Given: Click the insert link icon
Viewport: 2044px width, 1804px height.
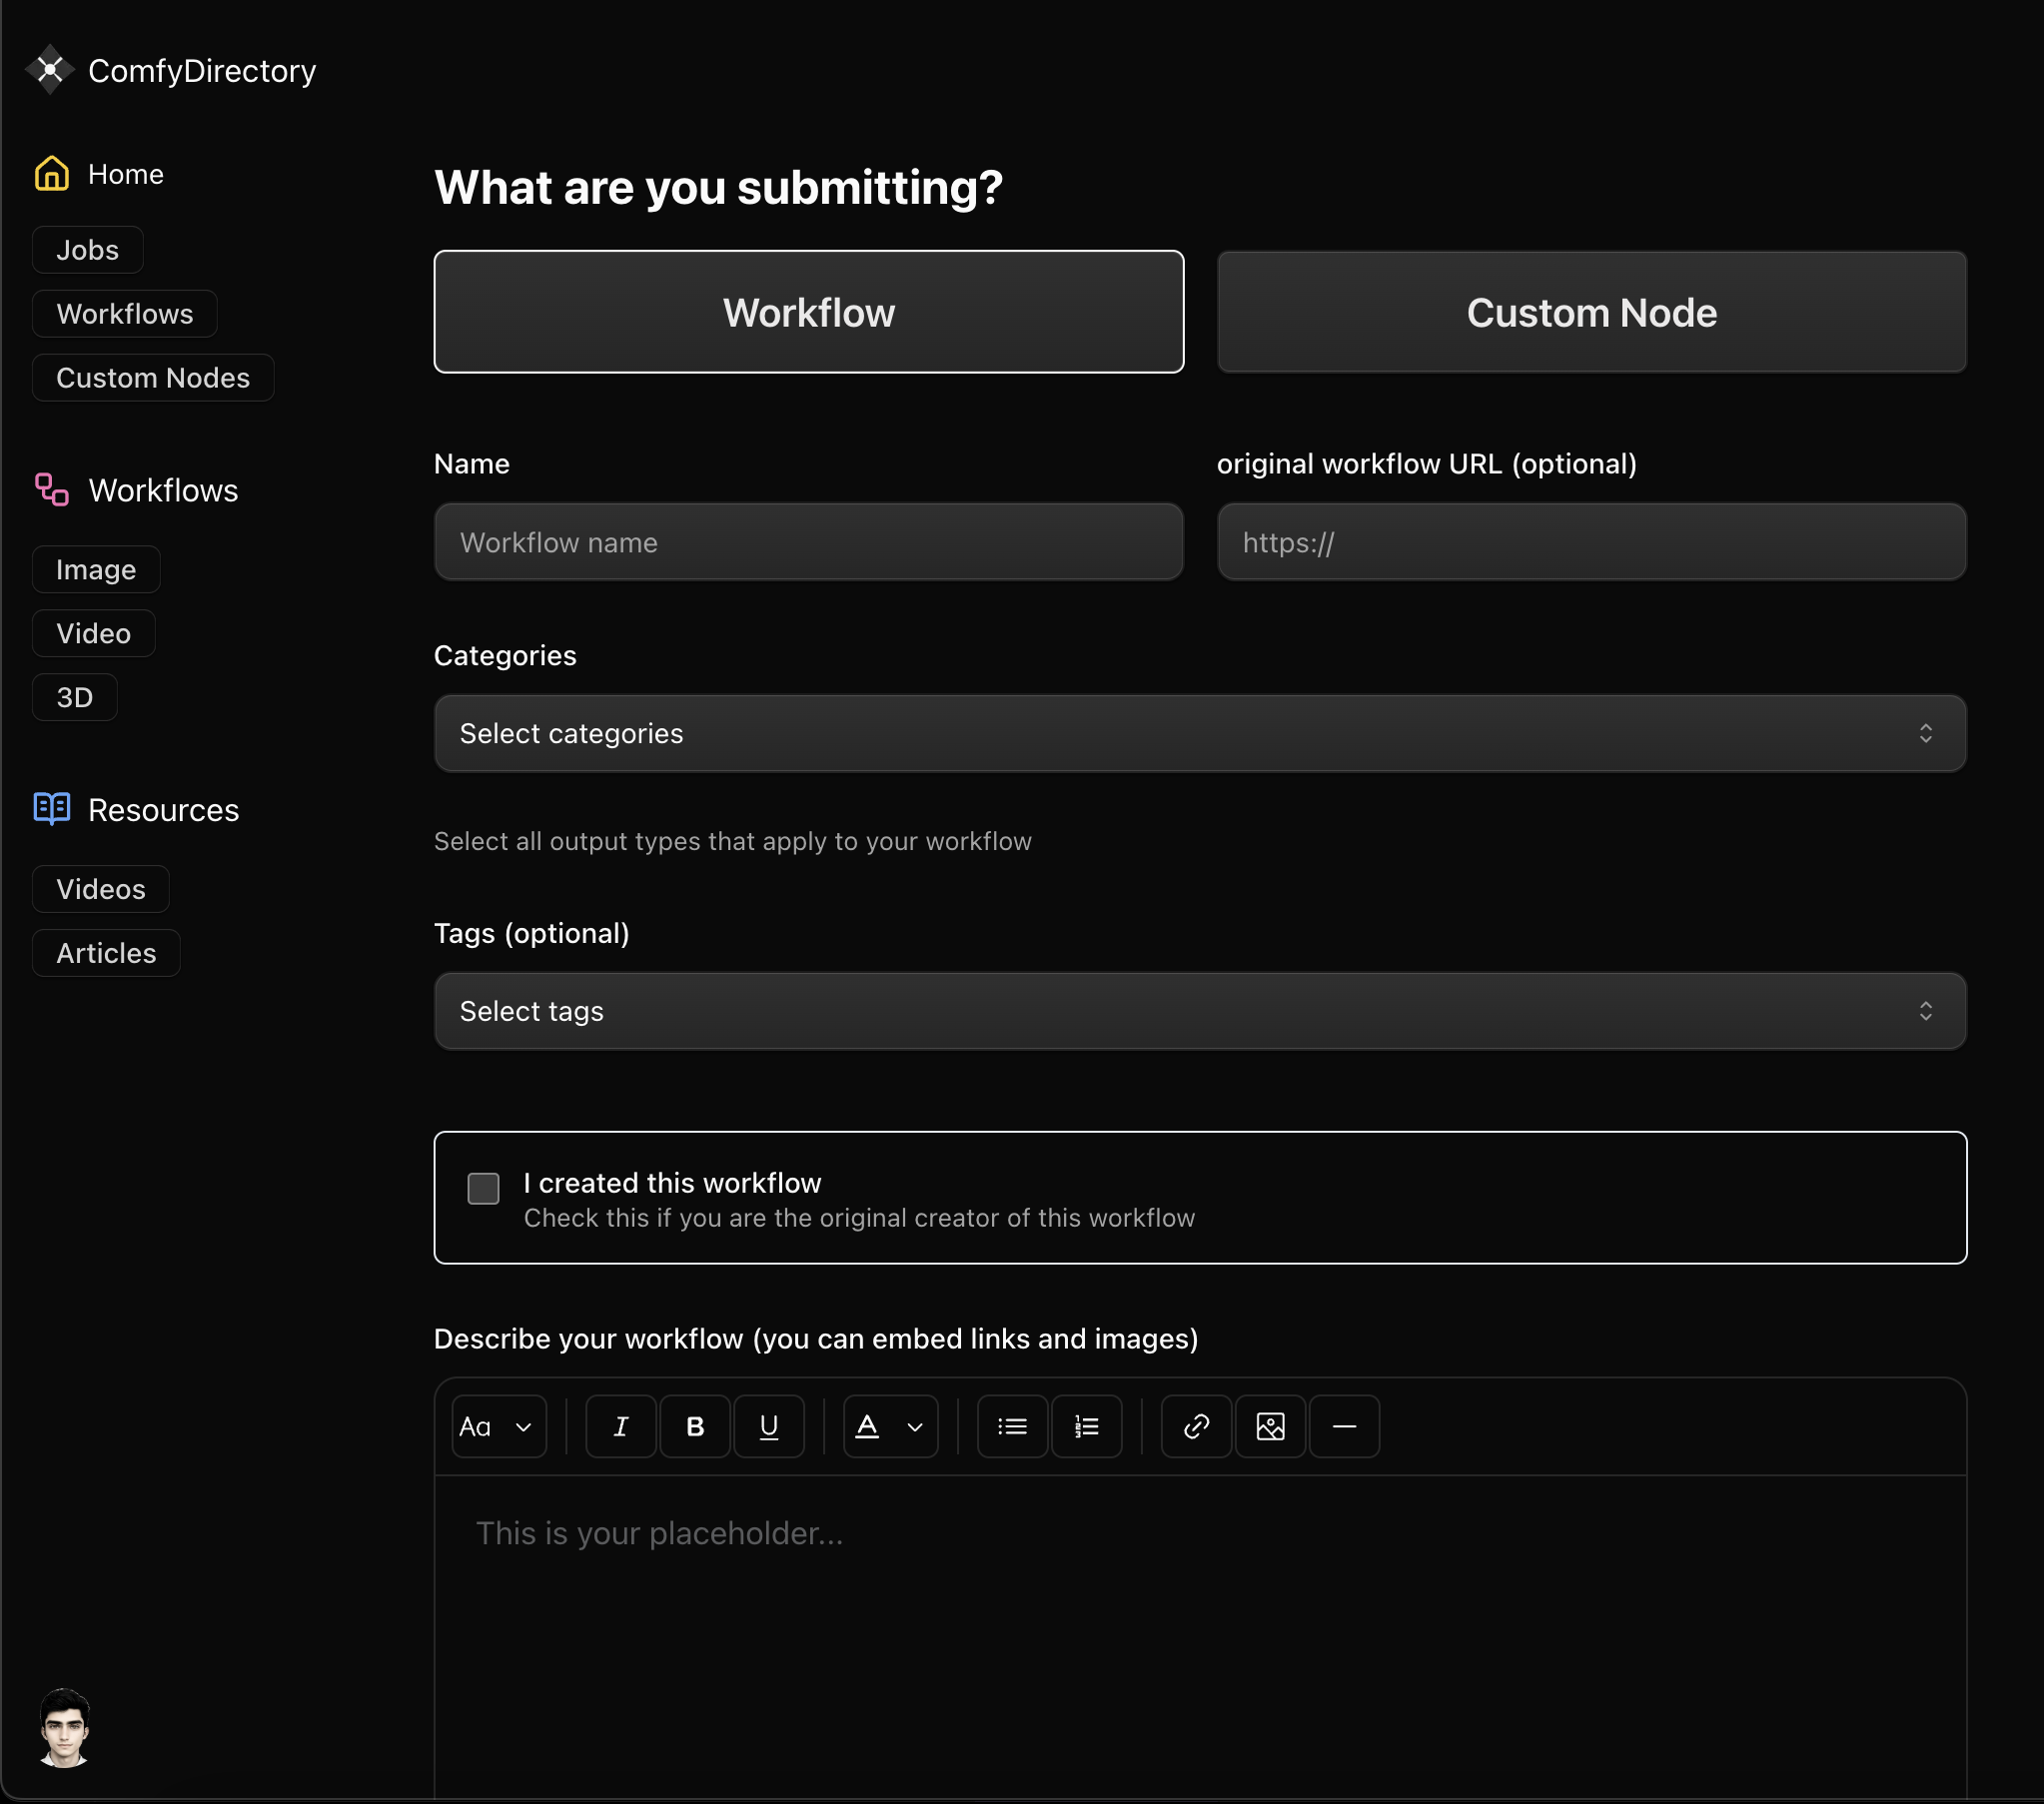Looking at the screenshot, I should (x=1196, y=1426).
